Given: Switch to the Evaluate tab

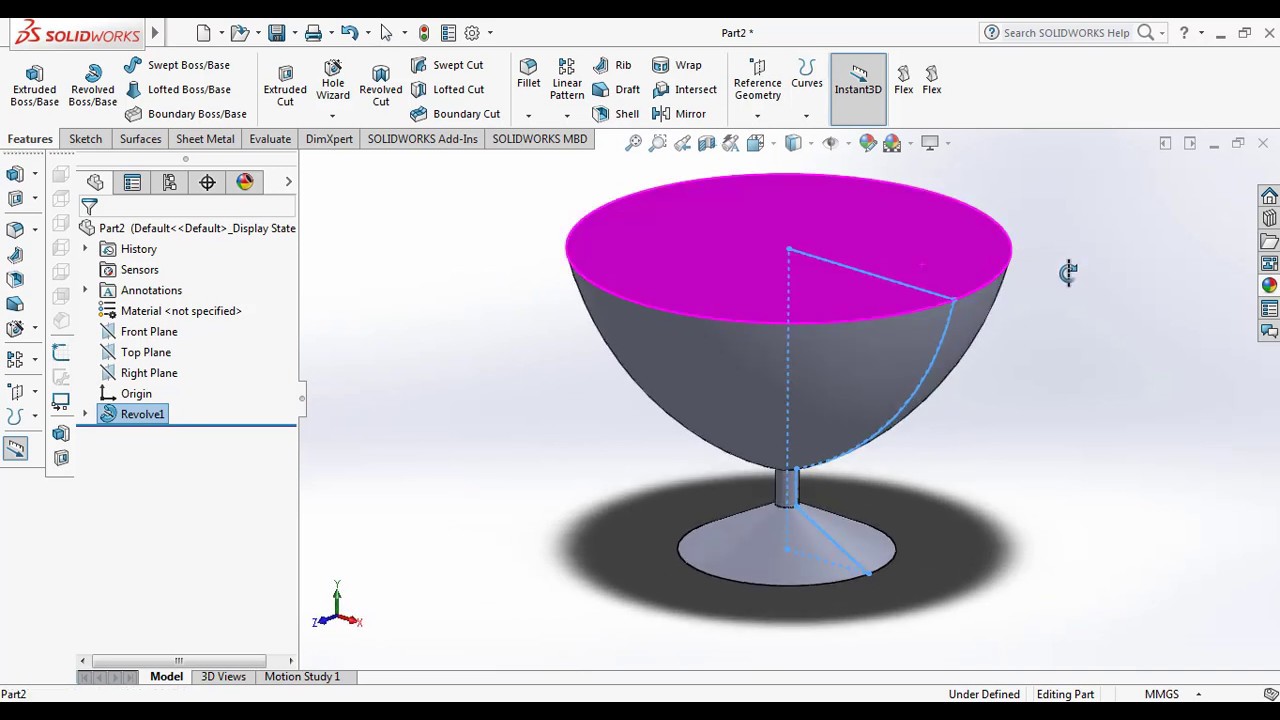Looking at the screenshot, I should (270, 139).
